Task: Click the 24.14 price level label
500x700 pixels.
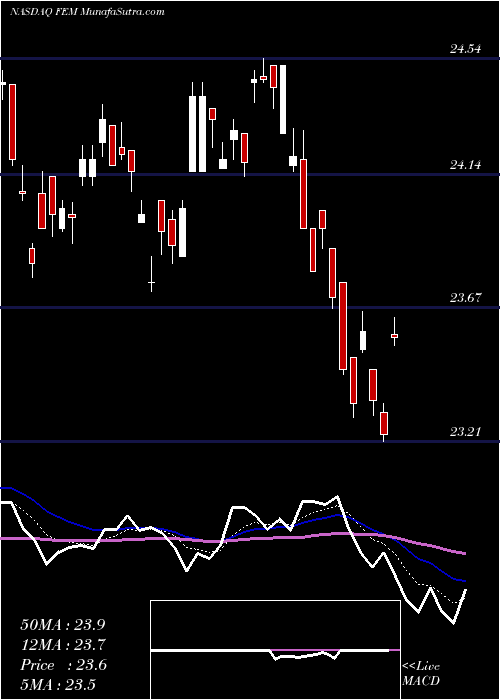Action: (x=466, y=165)
